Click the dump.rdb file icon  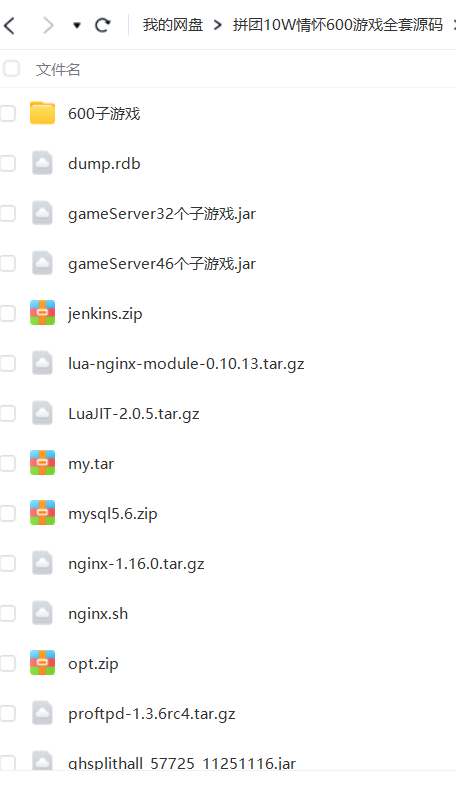click(x=42, y=163)
